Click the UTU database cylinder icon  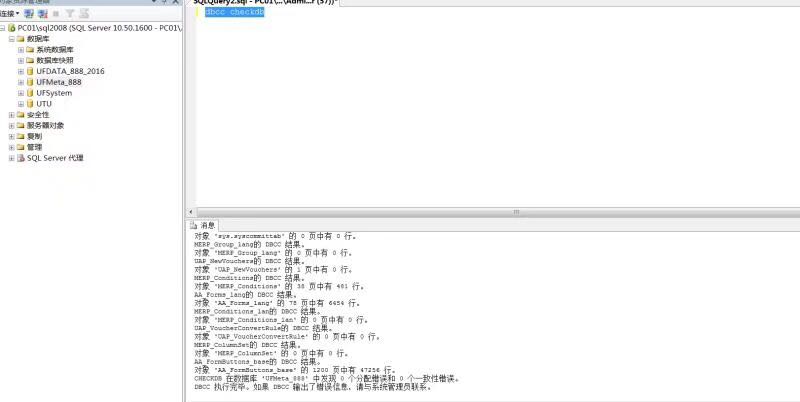pos(30,104)
